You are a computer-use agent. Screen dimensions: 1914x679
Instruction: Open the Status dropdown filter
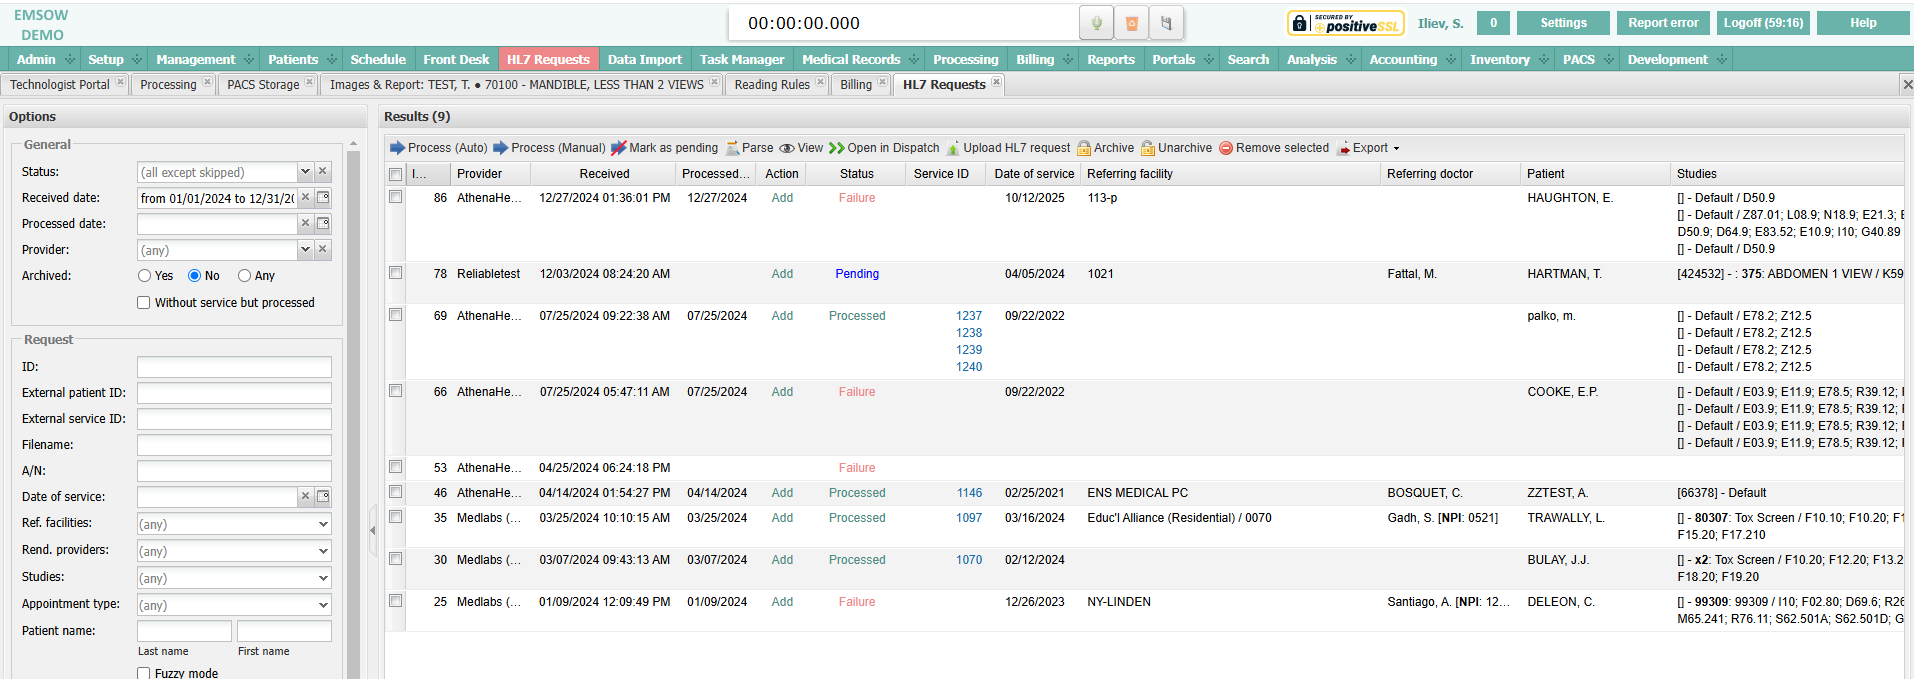(x=305, y=172)
